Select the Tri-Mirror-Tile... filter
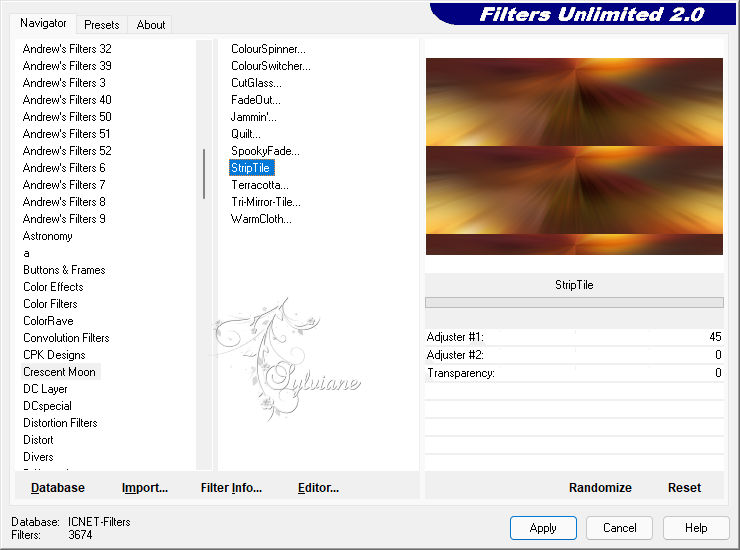Image resolution: width=740 pixels, height=550 pixels. pos(266,202)
